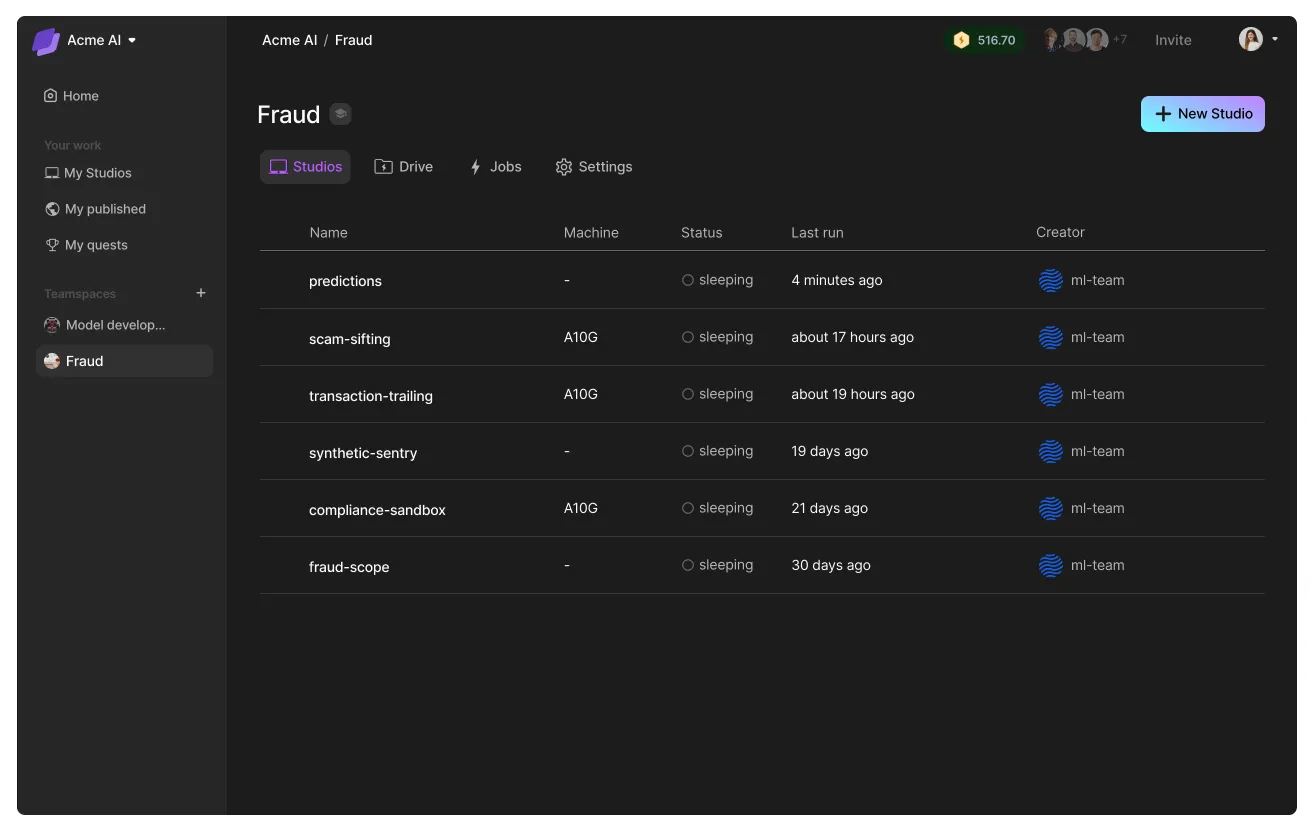Switch to the Drive tab
This screenshot has width=1313, height=831.
(x=404, y=167)
